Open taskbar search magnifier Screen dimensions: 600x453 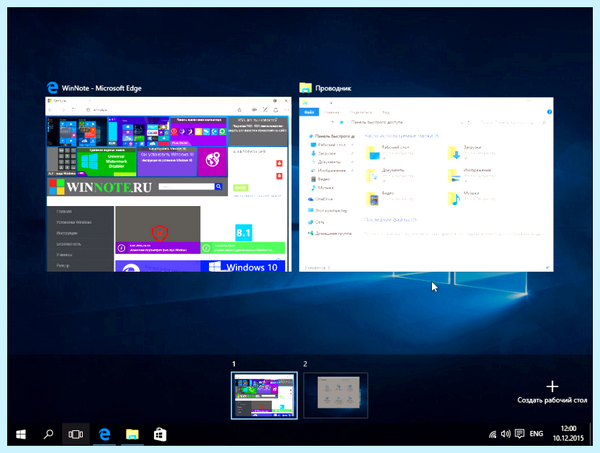pyautogui.click(x=48, y=434)
